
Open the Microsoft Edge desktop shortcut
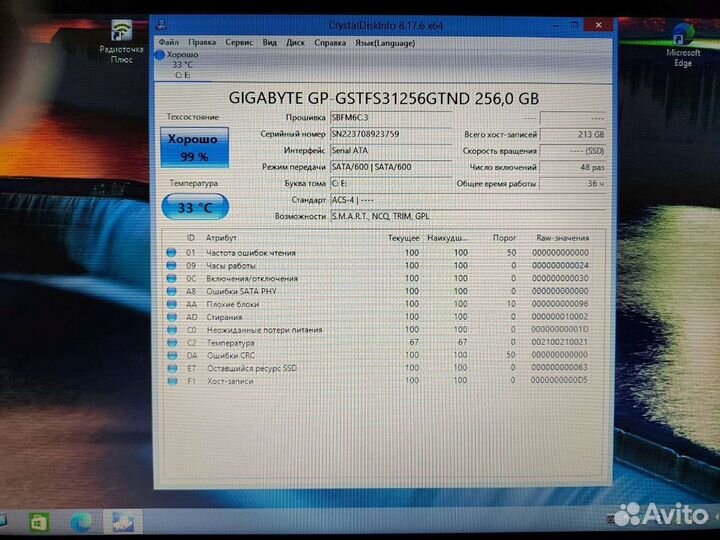pyautogui.click(x=683, y=40)
